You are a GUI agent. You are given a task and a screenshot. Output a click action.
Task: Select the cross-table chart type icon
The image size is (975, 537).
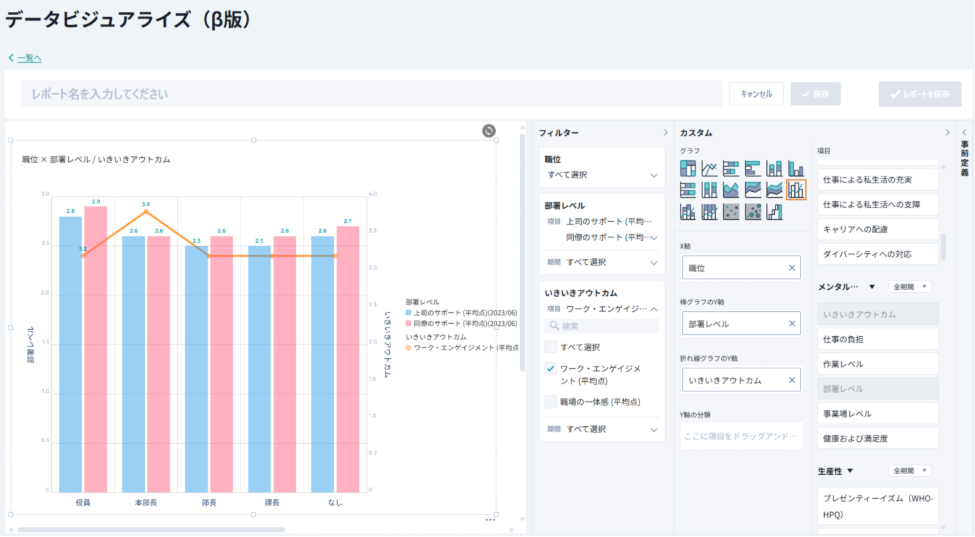(688, 168)
